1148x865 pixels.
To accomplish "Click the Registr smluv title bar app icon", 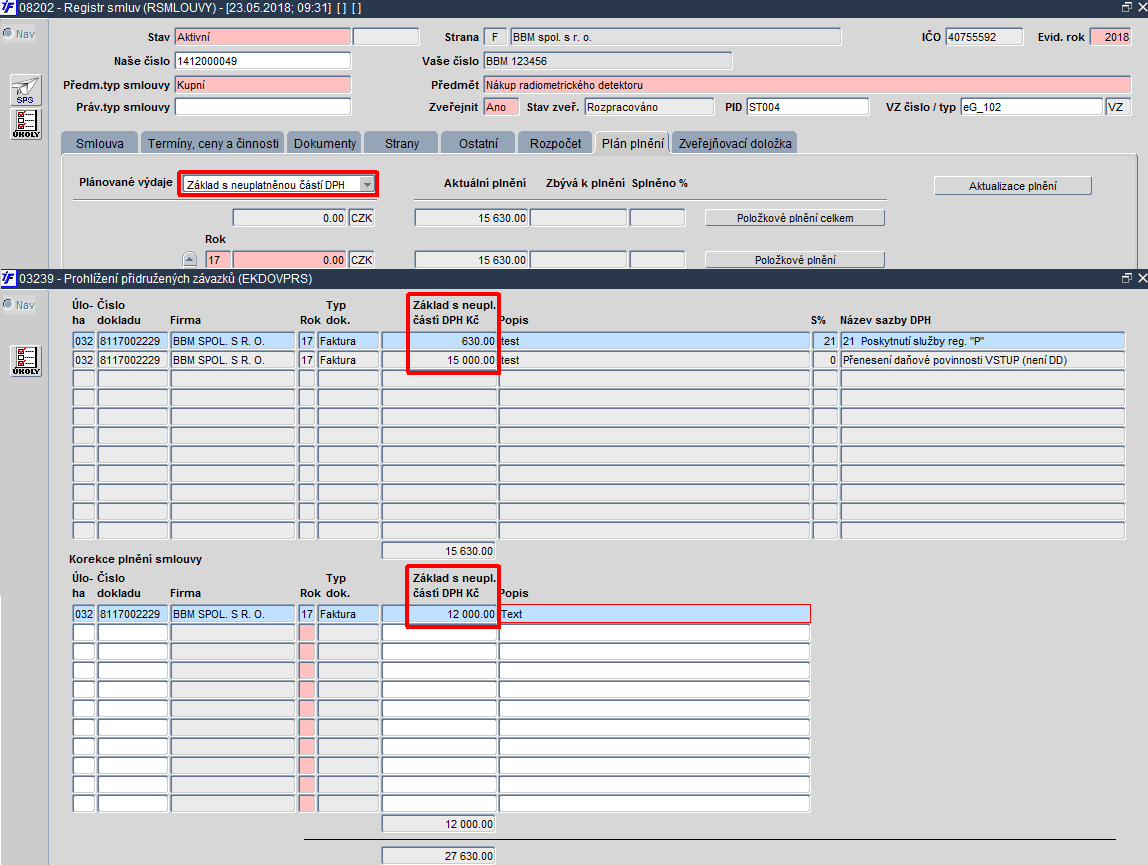I will click(x=8, y=7).
